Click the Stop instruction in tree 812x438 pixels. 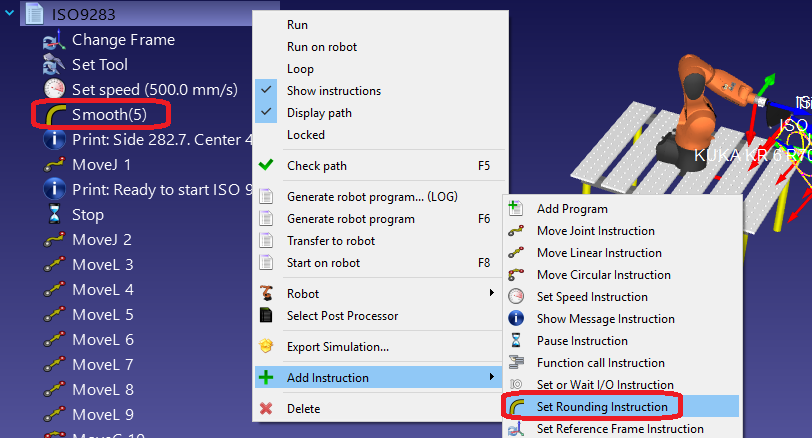point(87,215)
